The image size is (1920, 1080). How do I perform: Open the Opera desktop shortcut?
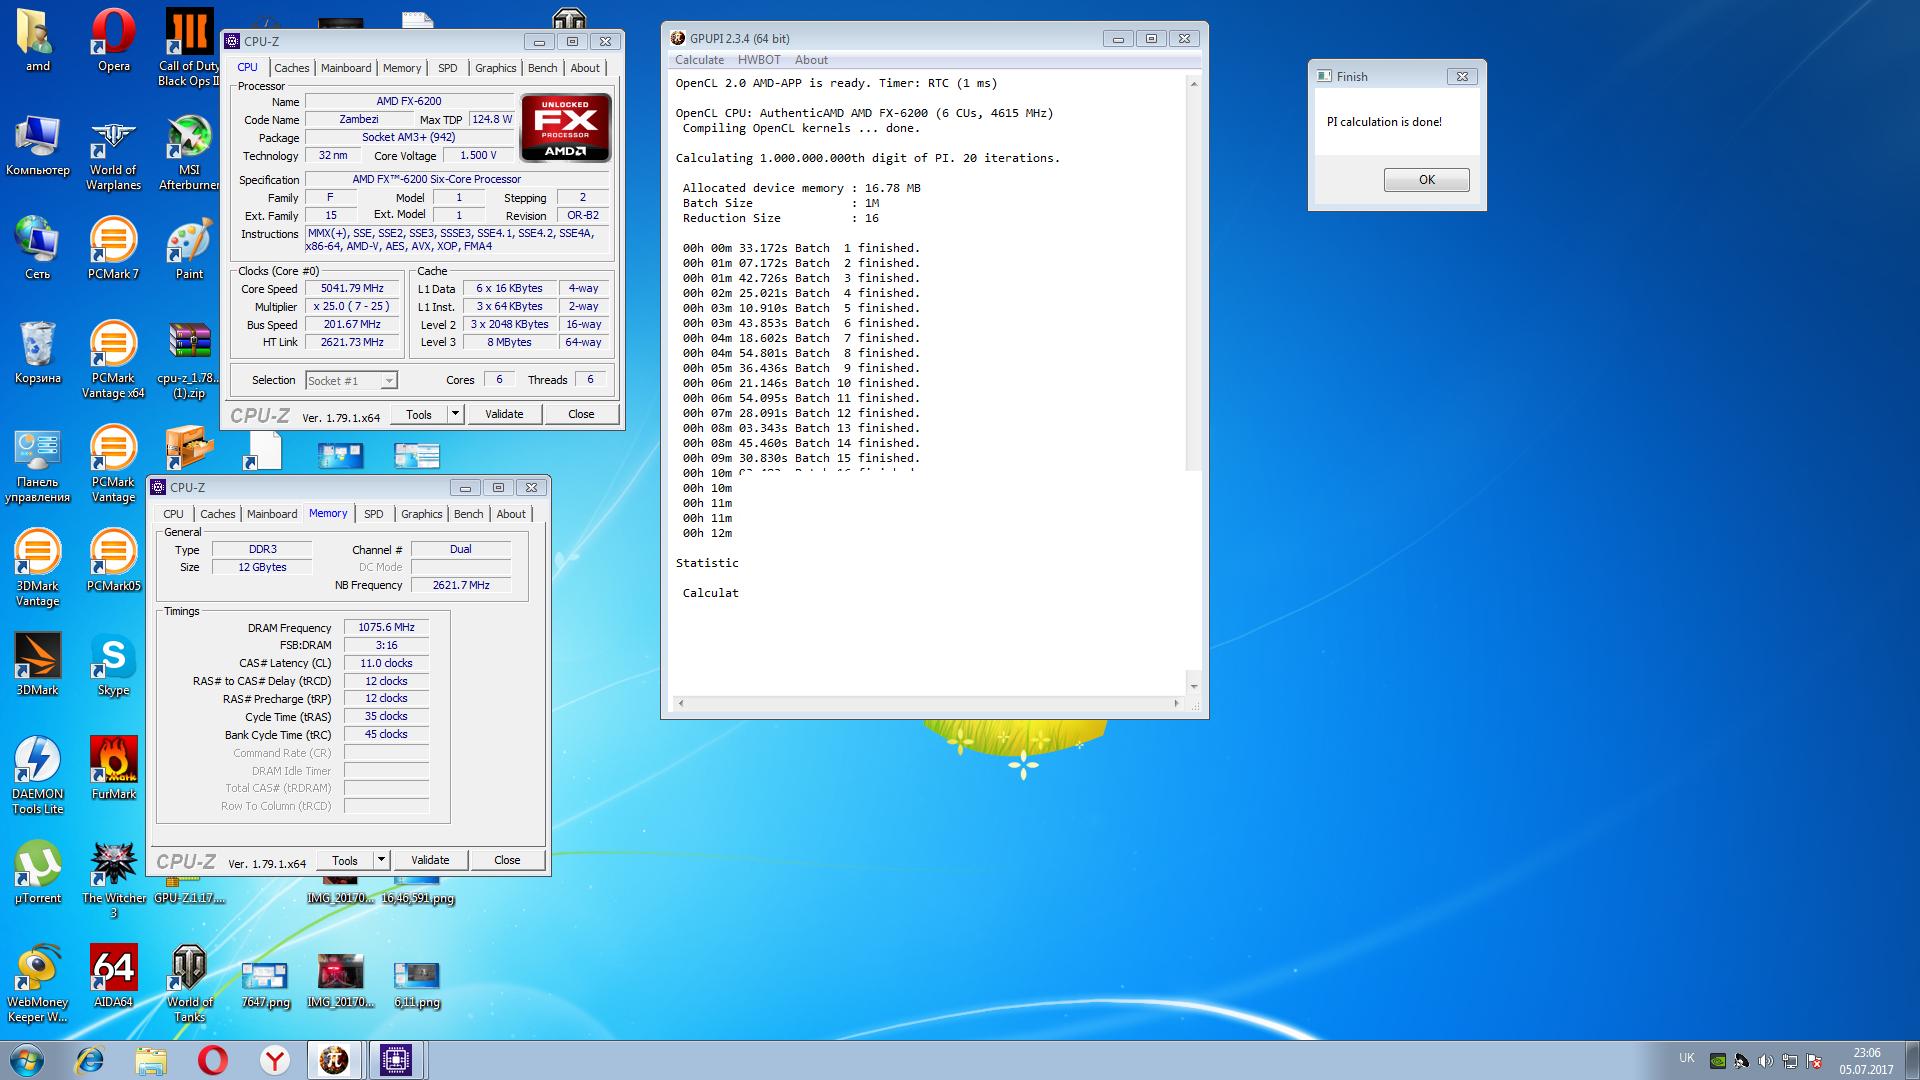(113, 40)
